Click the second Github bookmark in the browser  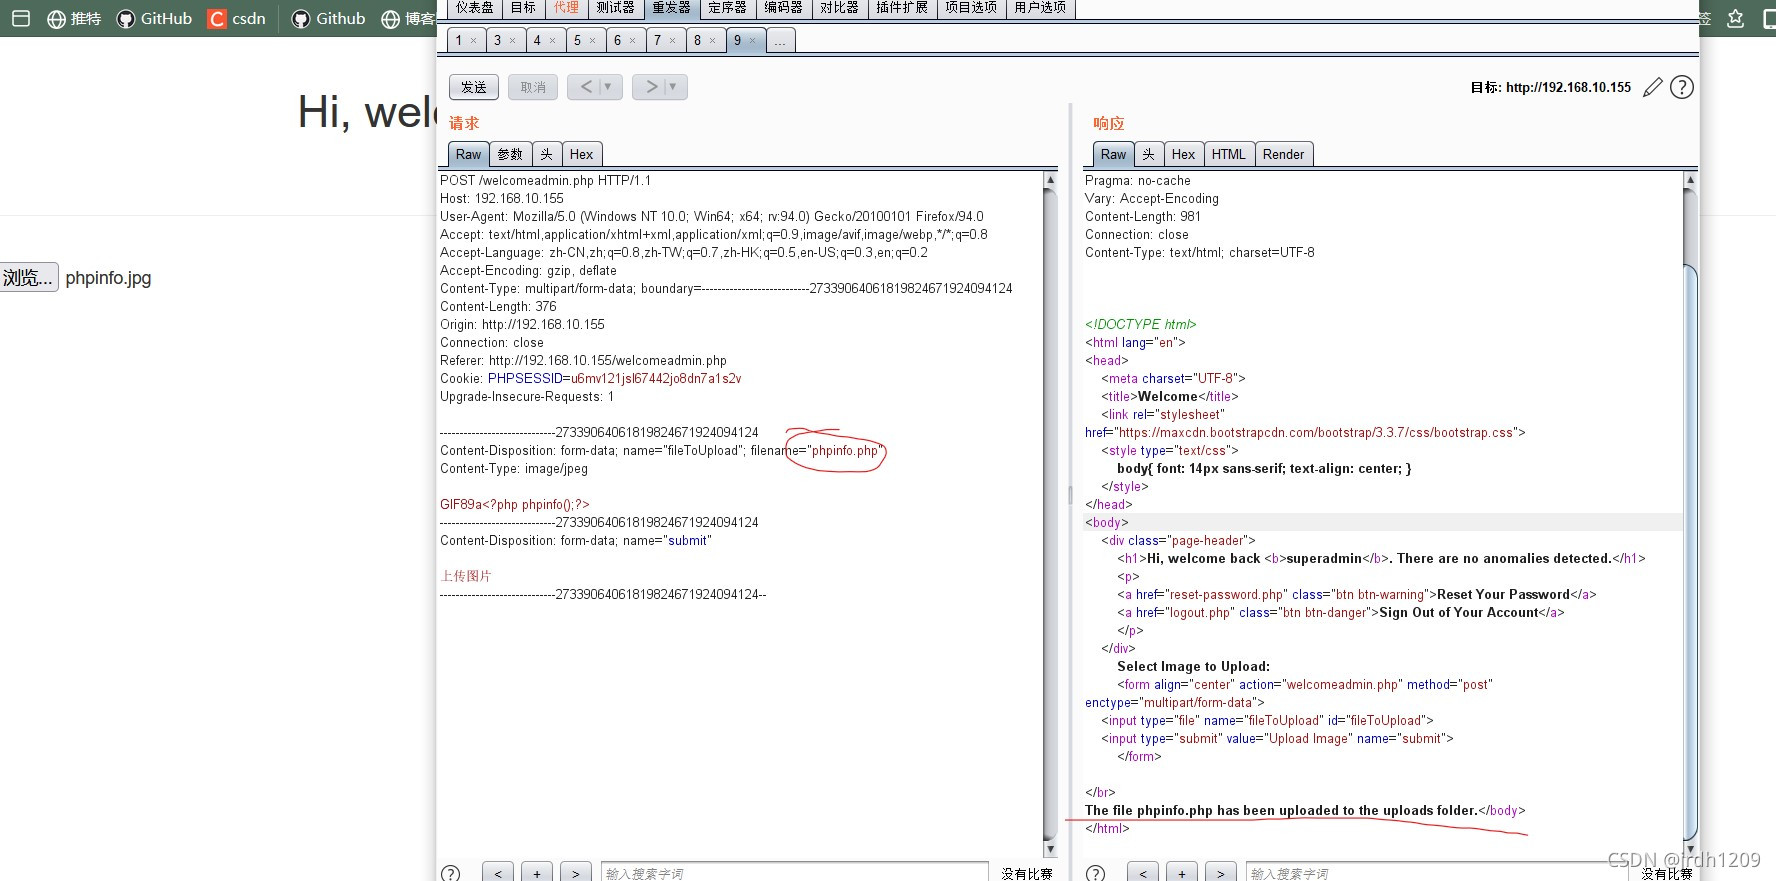(x=329, y=19)
